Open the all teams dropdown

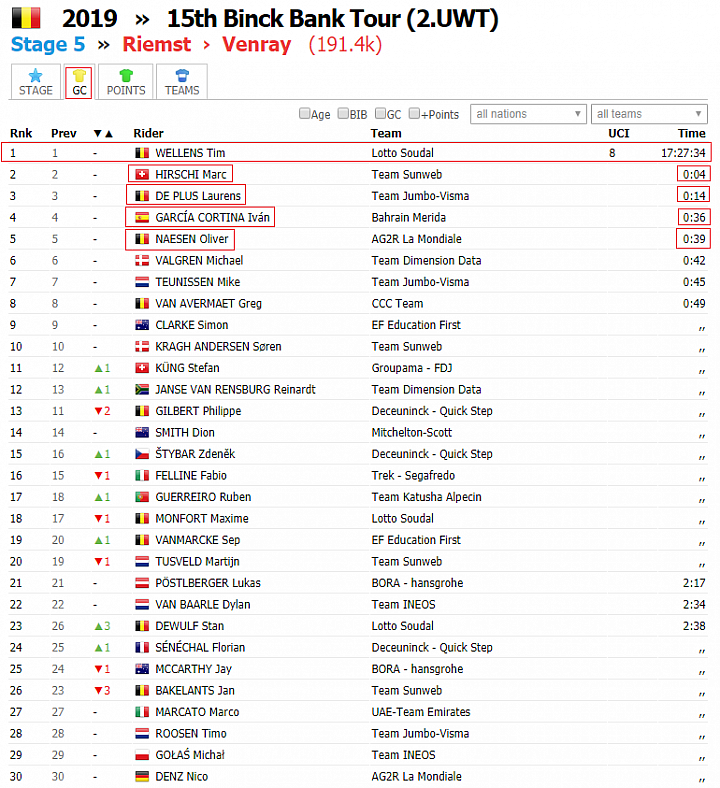click(x=649, y=114)
